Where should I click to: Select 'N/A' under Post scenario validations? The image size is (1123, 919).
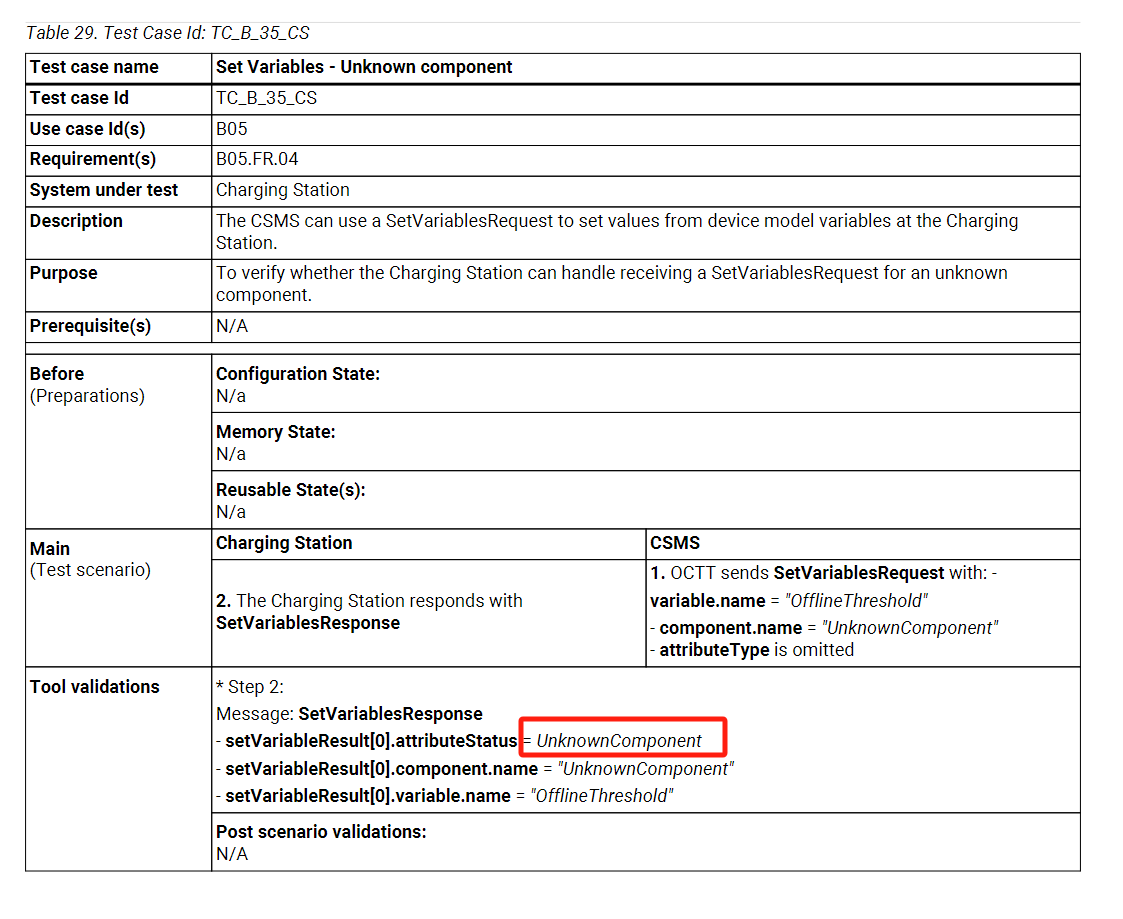[x=232, y=855]
